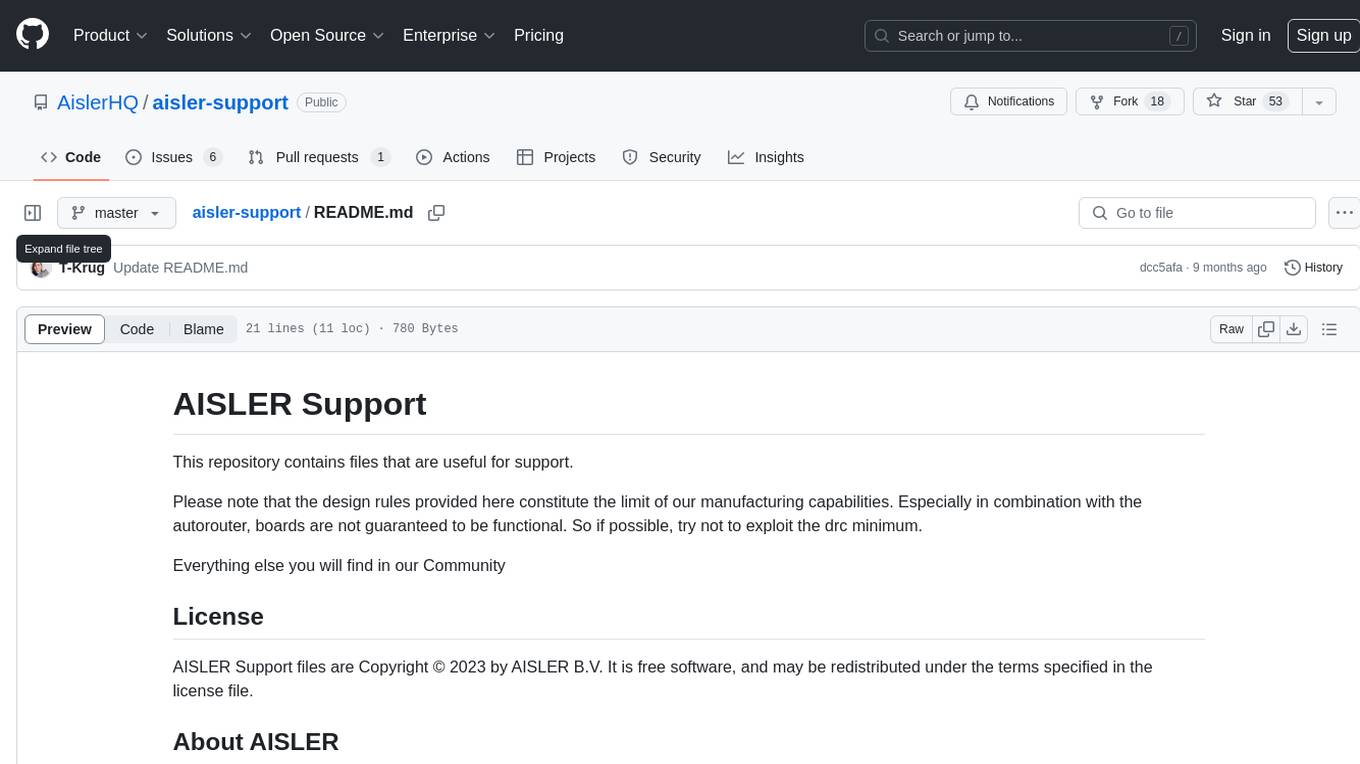Click the star count 53
This screenshot has height=764, width=1360.
[1275, 102]
